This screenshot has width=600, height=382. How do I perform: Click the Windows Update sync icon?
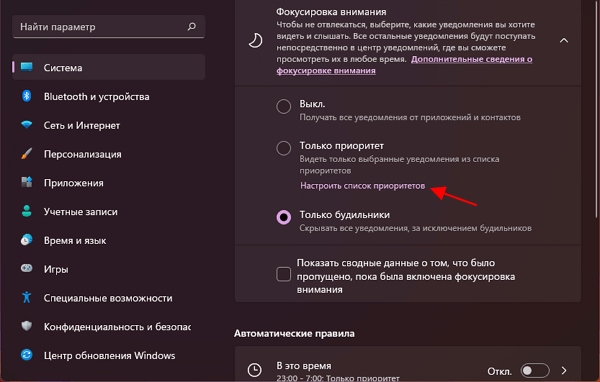click(x=26, y=355)
